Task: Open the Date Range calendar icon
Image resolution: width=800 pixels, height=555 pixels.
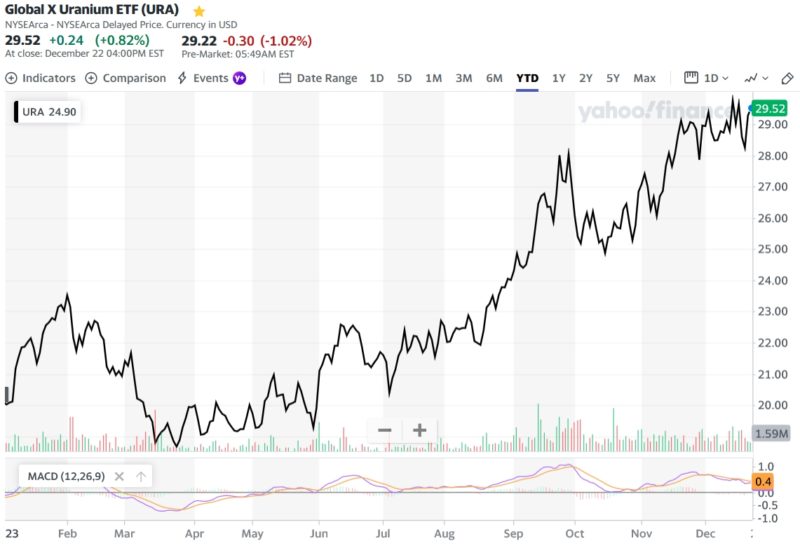Action: (285, 78)
